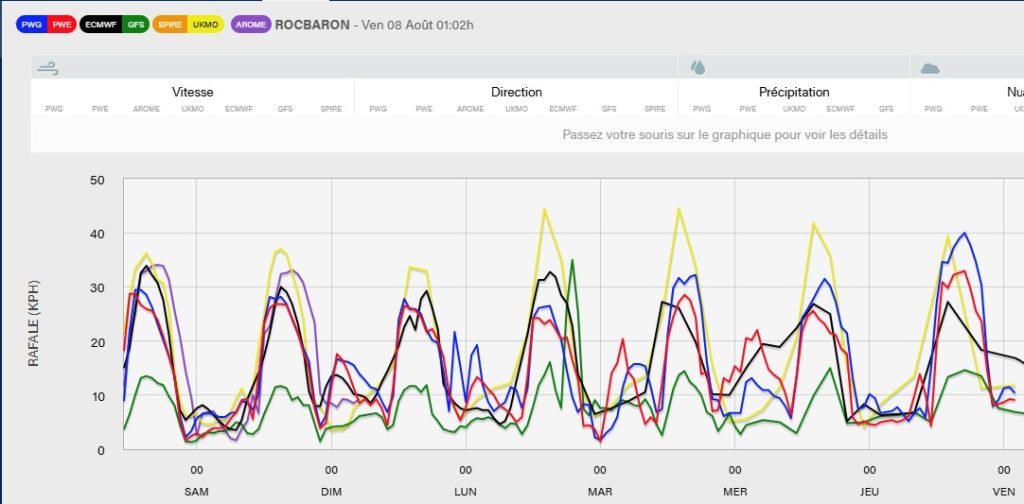Click ECMWF label under Direction

coord(563,109)
